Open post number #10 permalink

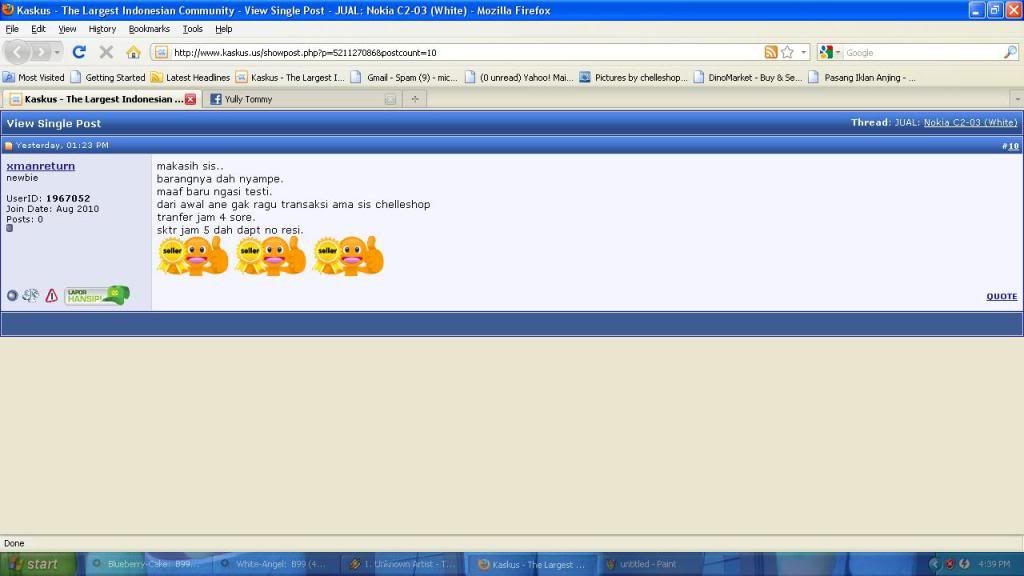[x=1012, y=146]
